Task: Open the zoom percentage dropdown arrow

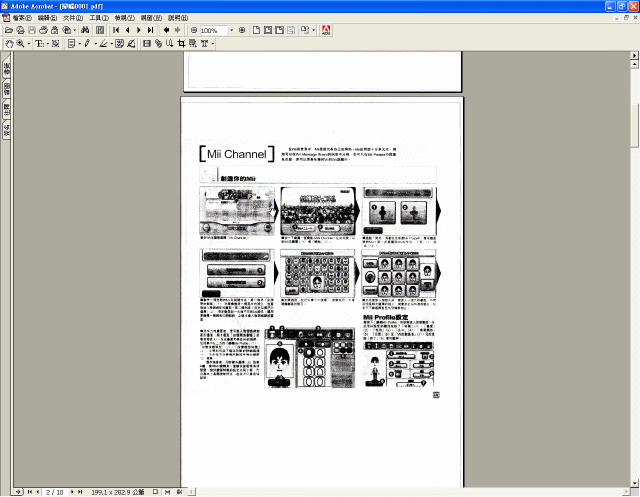Action: (231, 30)
